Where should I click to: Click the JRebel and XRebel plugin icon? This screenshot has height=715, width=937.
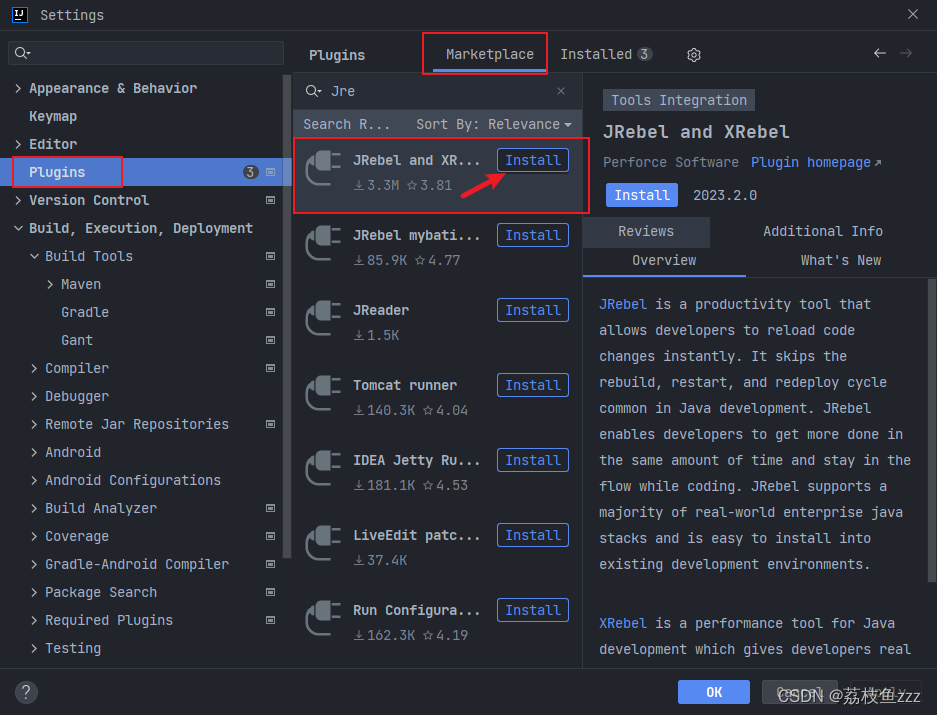[x=323, y=169]
